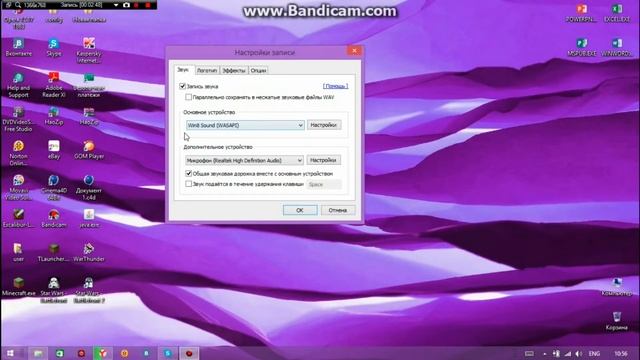640x360 pixels.
Task: Show hidden tray icons arrow
Action: tap(544, 353)
